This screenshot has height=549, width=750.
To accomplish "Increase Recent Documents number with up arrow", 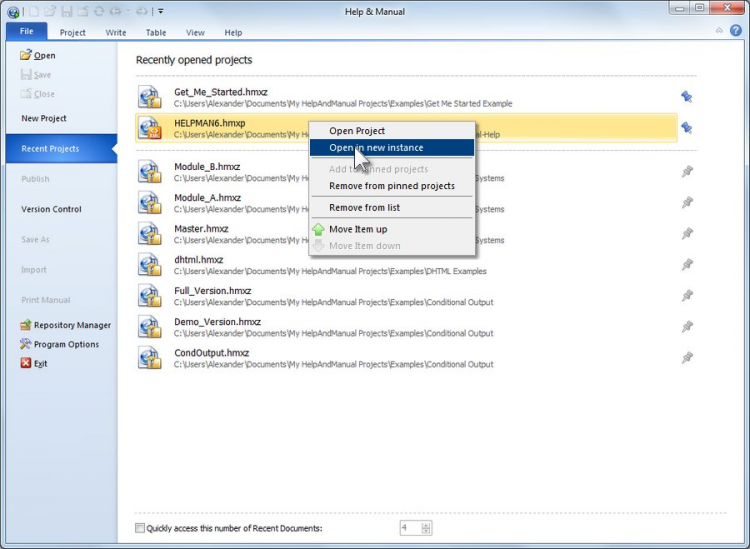I will point(426,525).
